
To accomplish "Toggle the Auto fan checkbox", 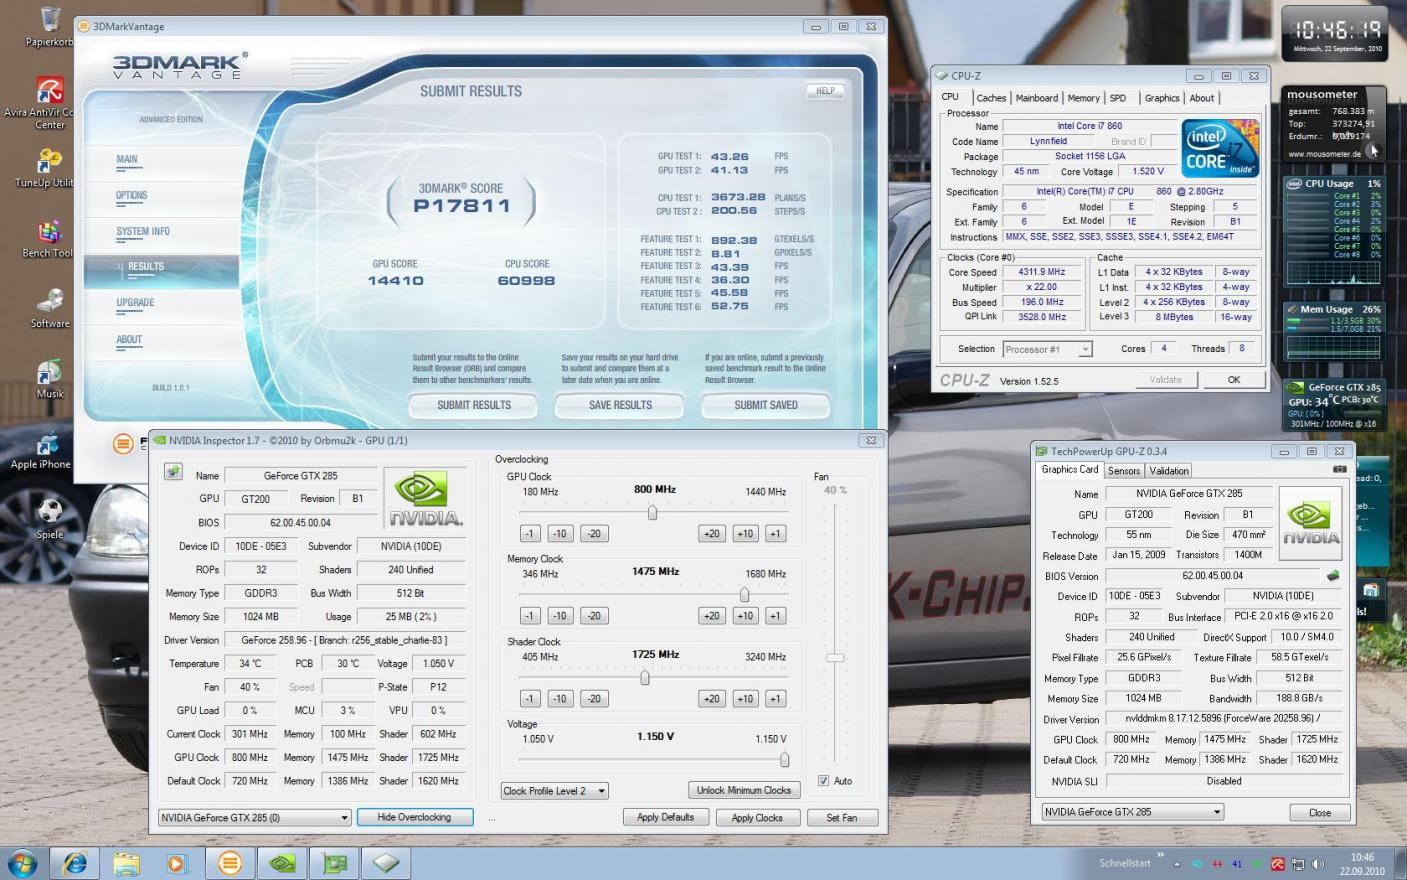I will tap(824, 781).
